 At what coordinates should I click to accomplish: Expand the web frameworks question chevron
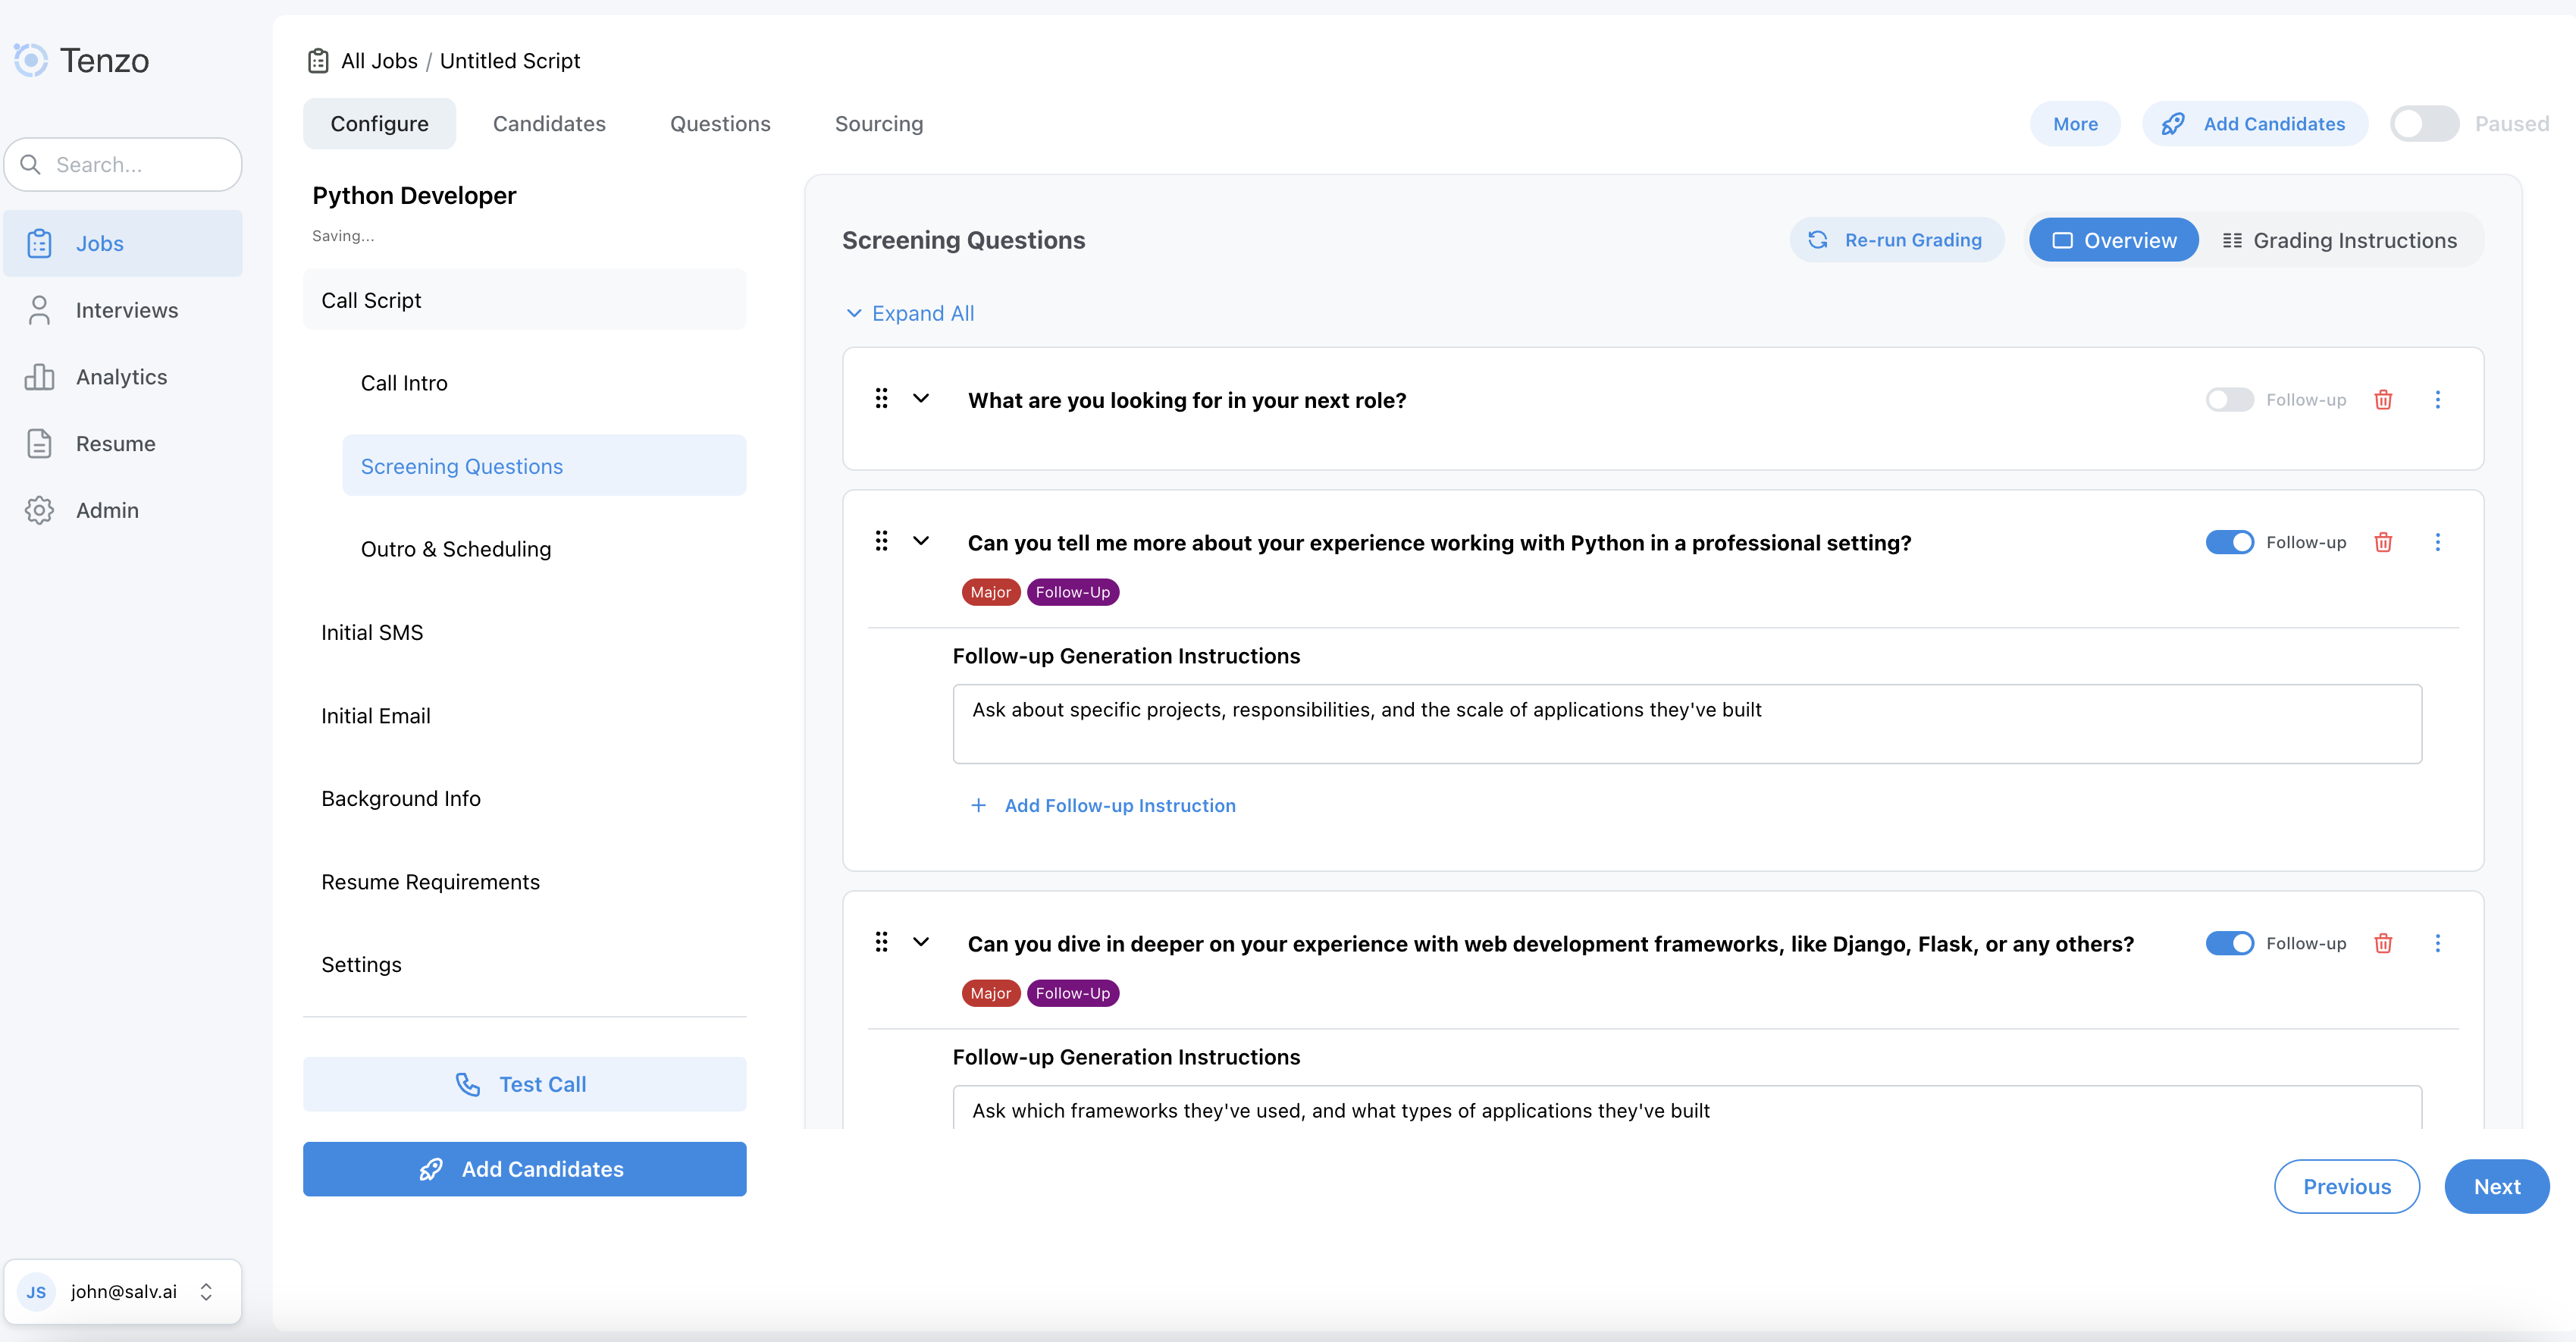click(921, 942)
